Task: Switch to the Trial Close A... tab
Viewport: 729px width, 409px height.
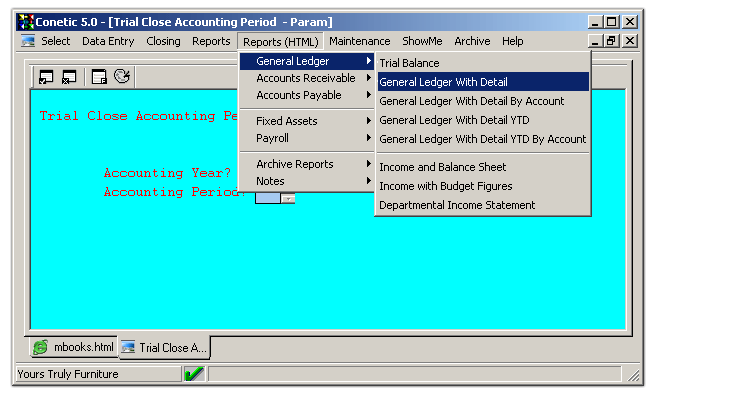Action: click(164, 348)
